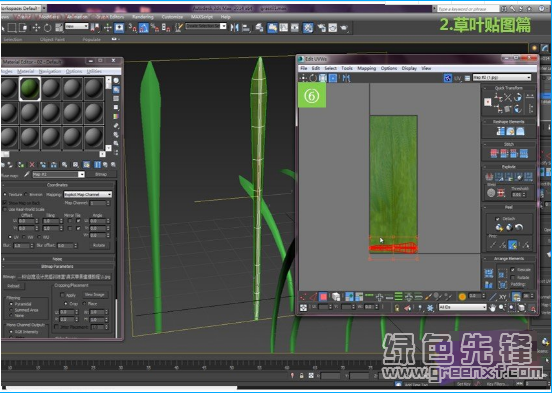Image resolution: width=552 pixels, height=393 pixels.
Task: Toggle the Detach checkbox in Peel rollout
Action: coord(497,219)
